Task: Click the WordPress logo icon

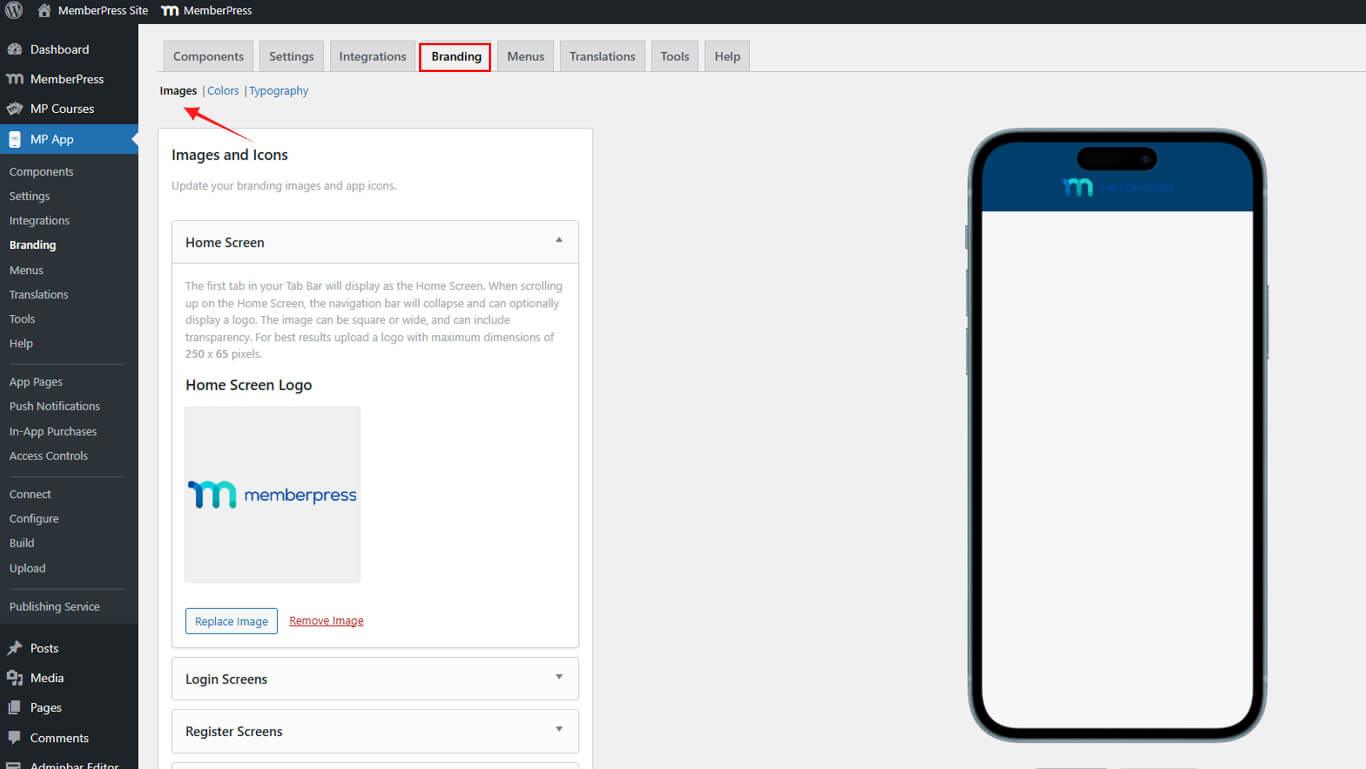Action: click(x=14, y=11)
